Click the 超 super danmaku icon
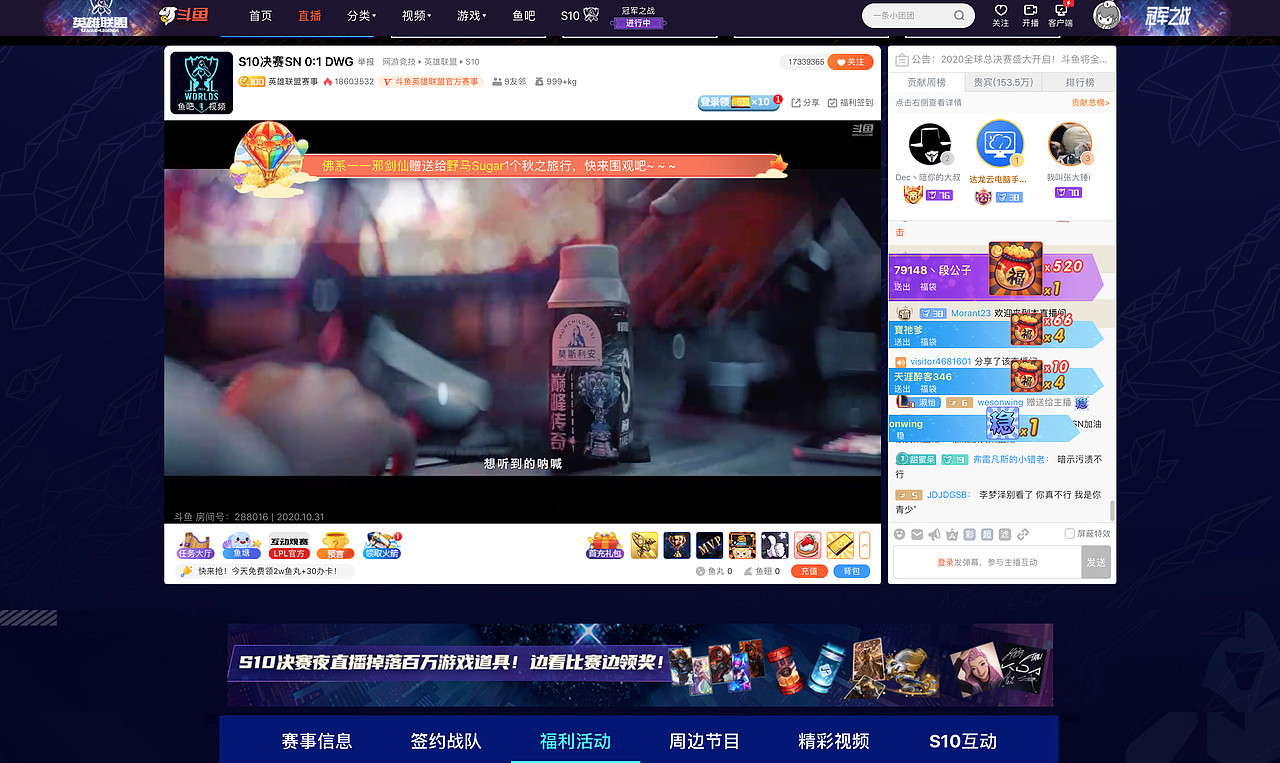 (987, 534)
